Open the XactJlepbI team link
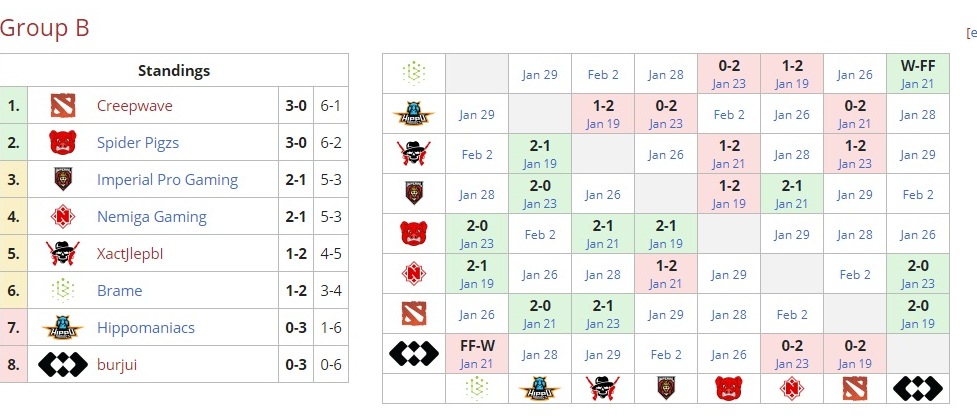This screenshot has height=419, width=977. (129, 254)
